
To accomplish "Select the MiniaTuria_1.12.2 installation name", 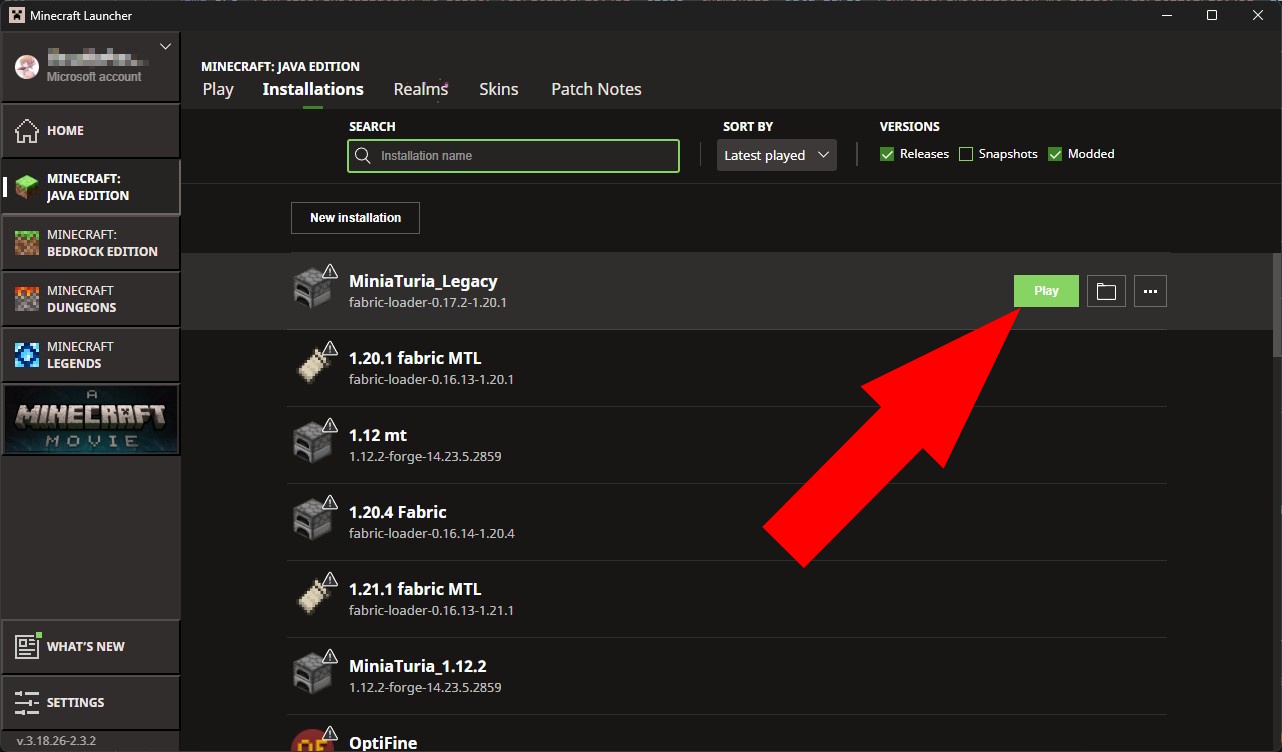I will coord(417,666).
